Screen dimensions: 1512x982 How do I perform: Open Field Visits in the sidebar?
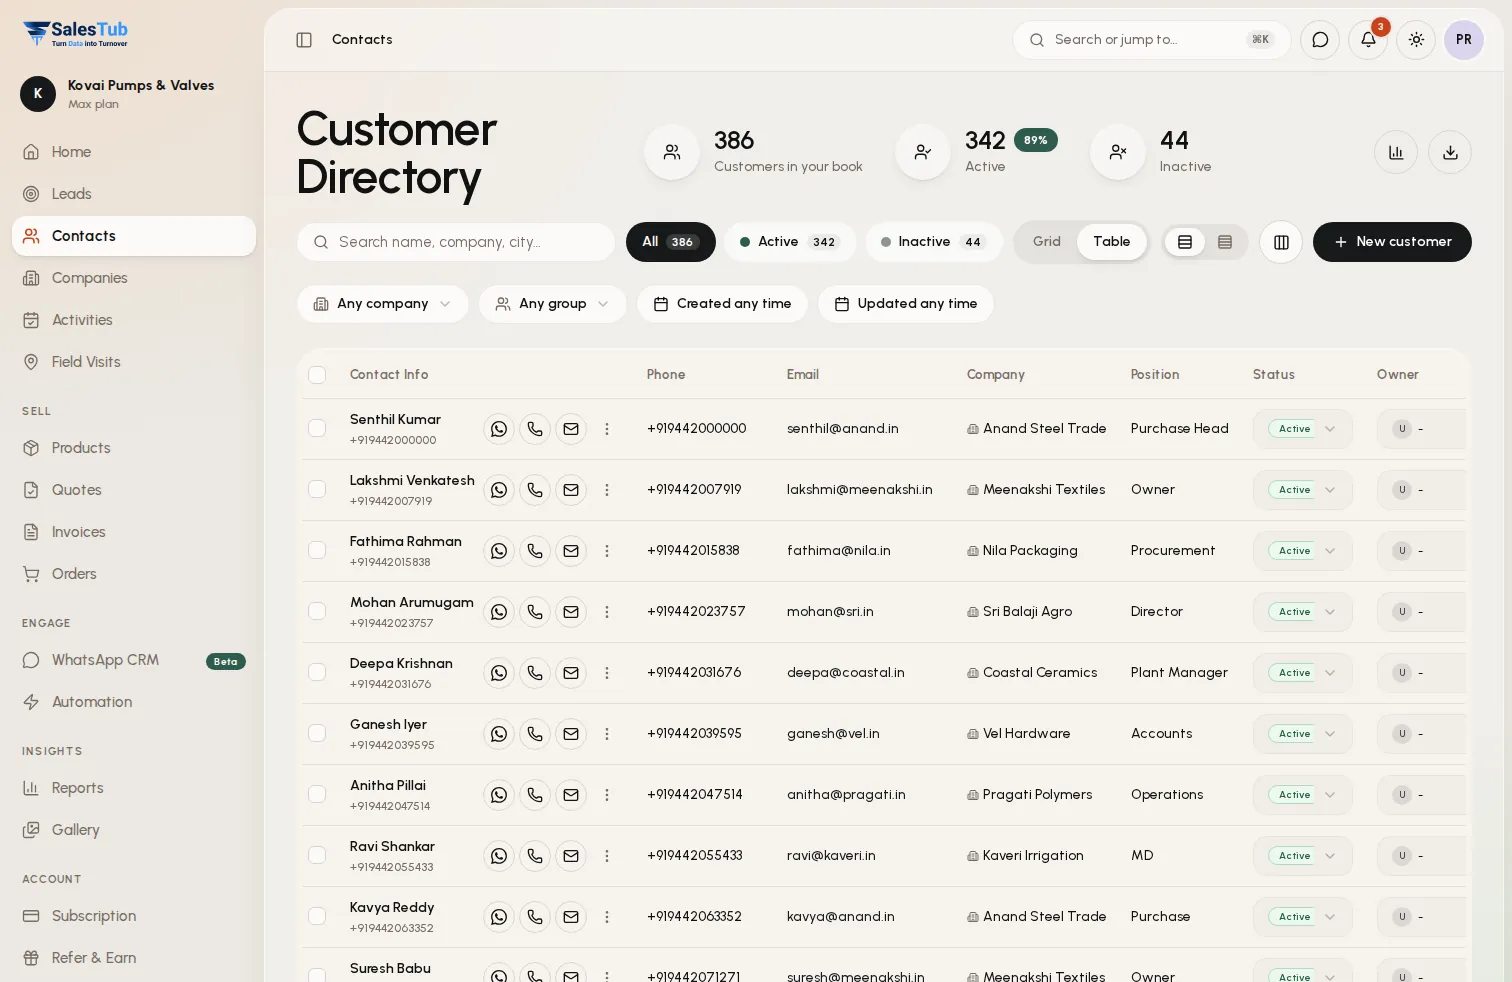click(134, 362)
